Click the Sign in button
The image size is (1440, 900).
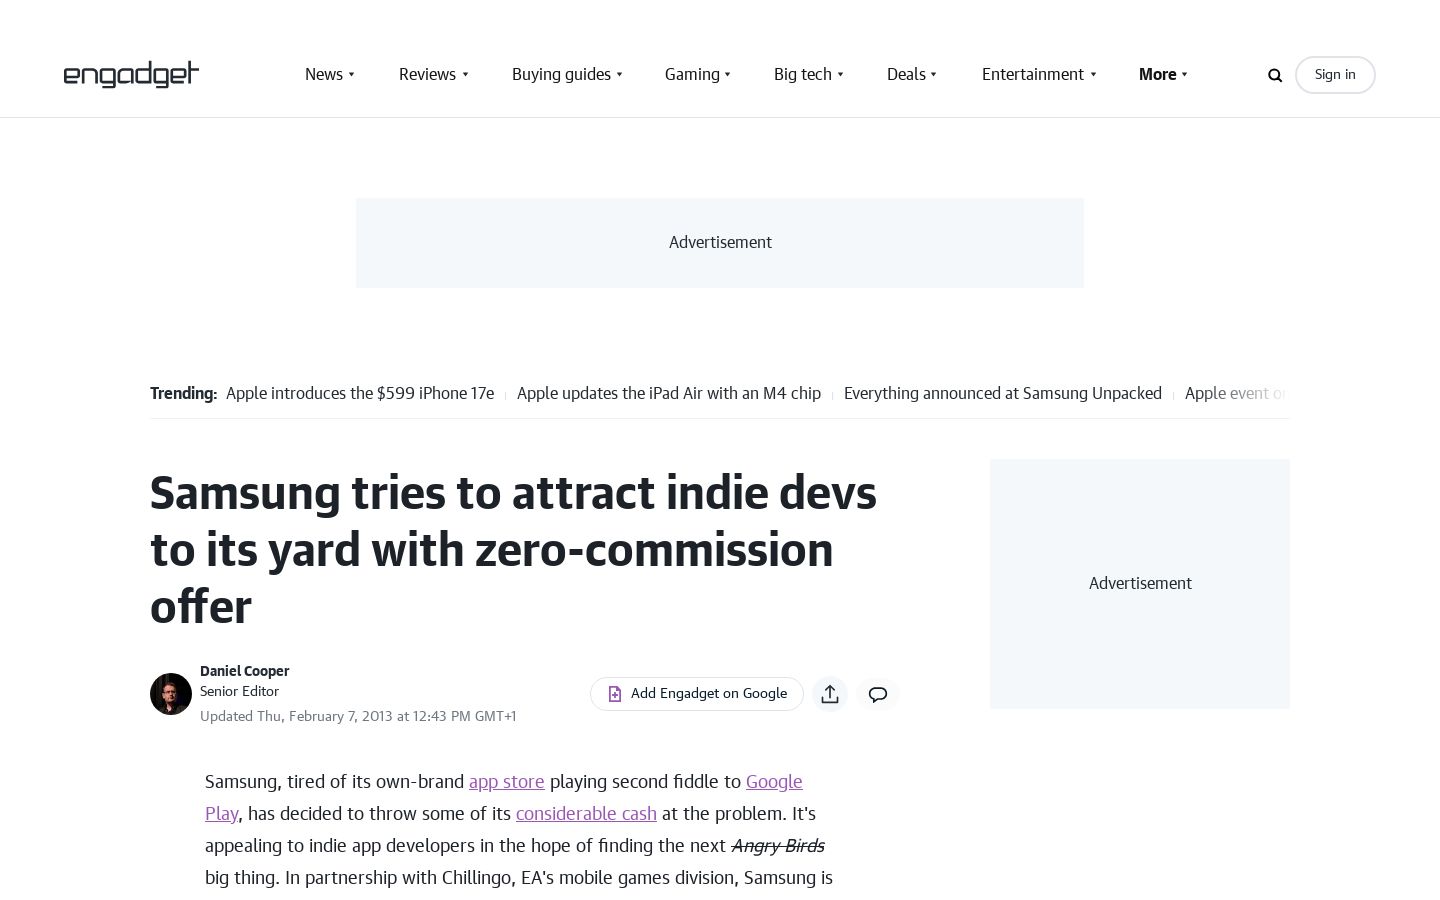[1335, 75]
